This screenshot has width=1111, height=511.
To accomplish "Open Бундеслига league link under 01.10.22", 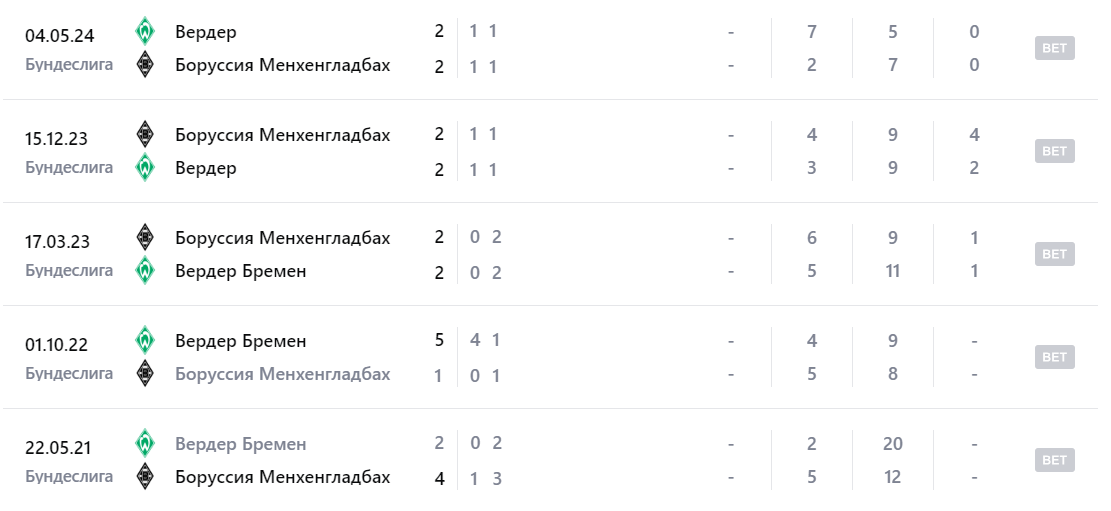I will click(69, 374).
